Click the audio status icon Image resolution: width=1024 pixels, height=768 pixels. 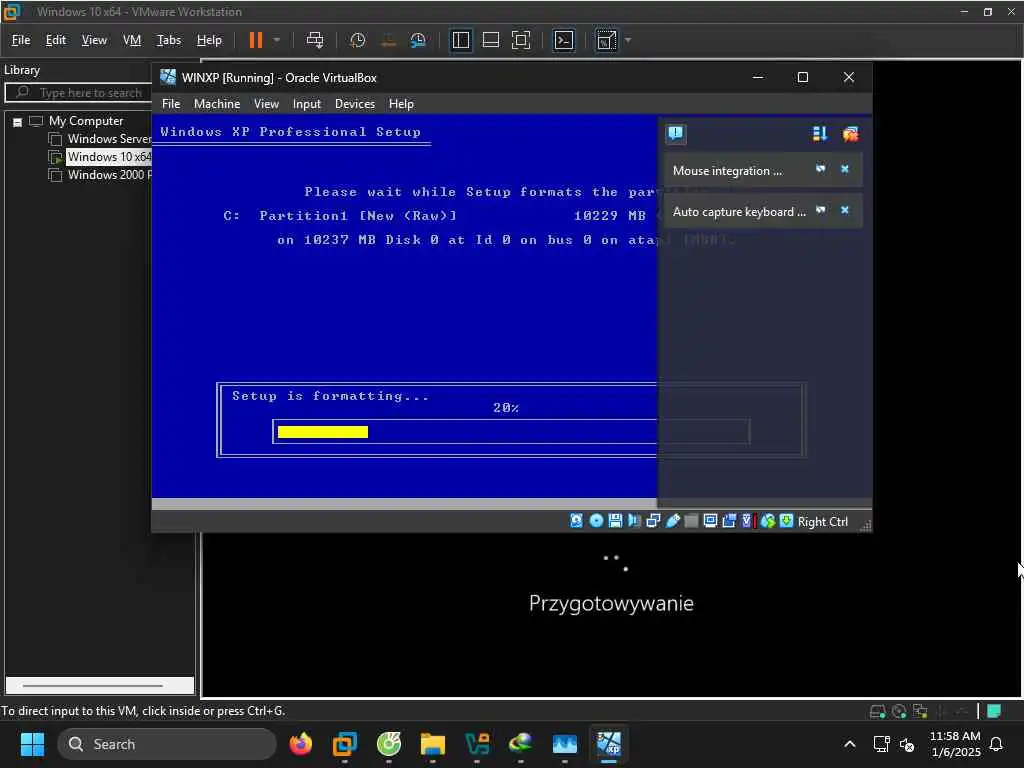pos(633,520)
